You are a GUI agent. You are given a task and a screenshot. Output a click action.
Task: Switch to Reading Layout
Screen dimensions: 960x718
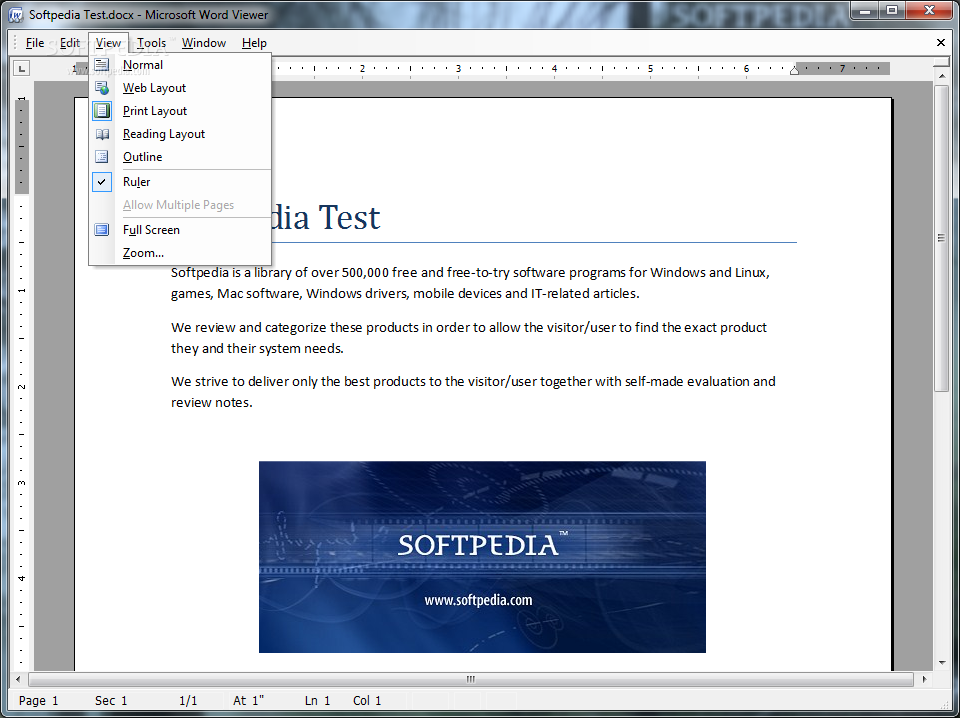(x=180, y=134)
